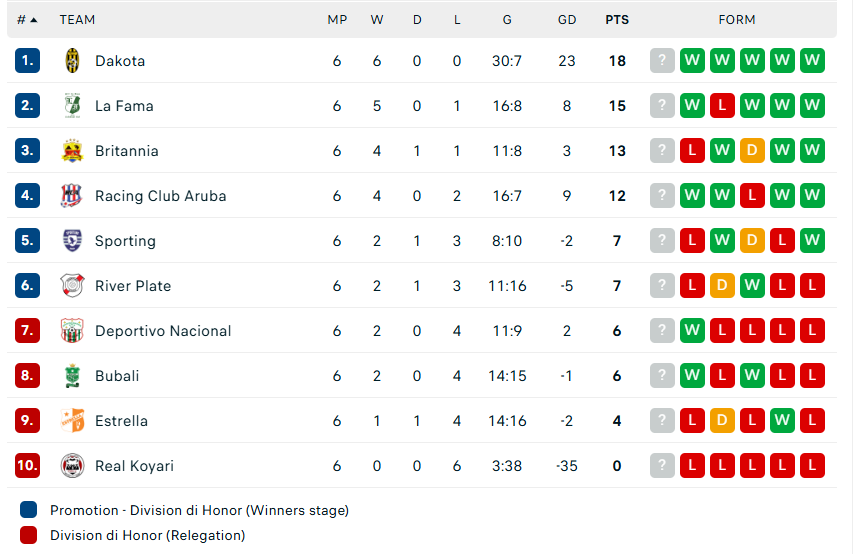Image resolution: width=853 pixels, height=554 pixels.
Task: Click the Racing Club Aruba crest
Action: click(x=72, y=196)
